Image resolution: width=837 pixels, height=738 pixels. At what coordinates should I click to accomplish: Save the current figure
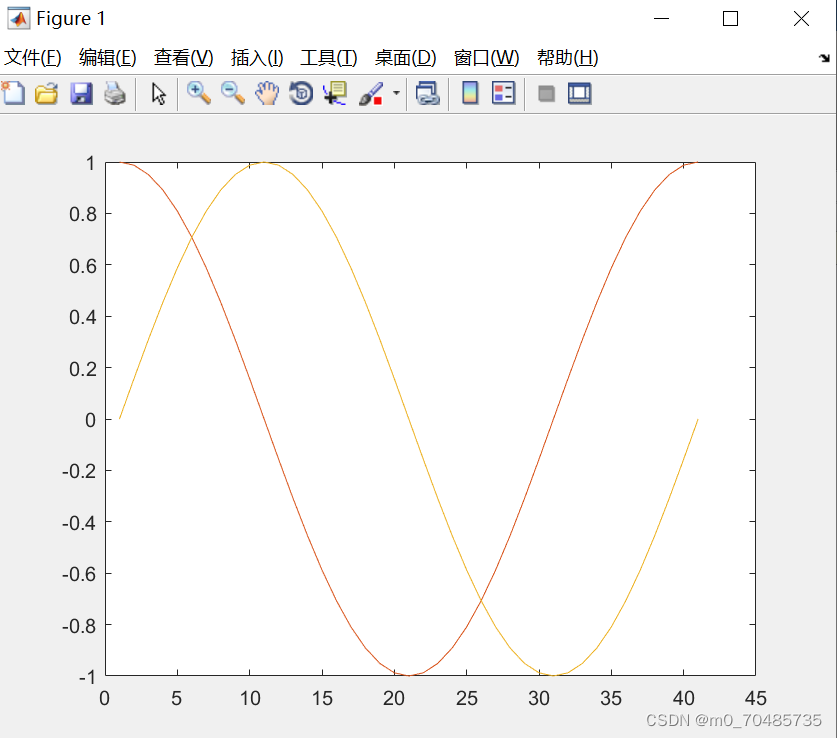(80, 93)
